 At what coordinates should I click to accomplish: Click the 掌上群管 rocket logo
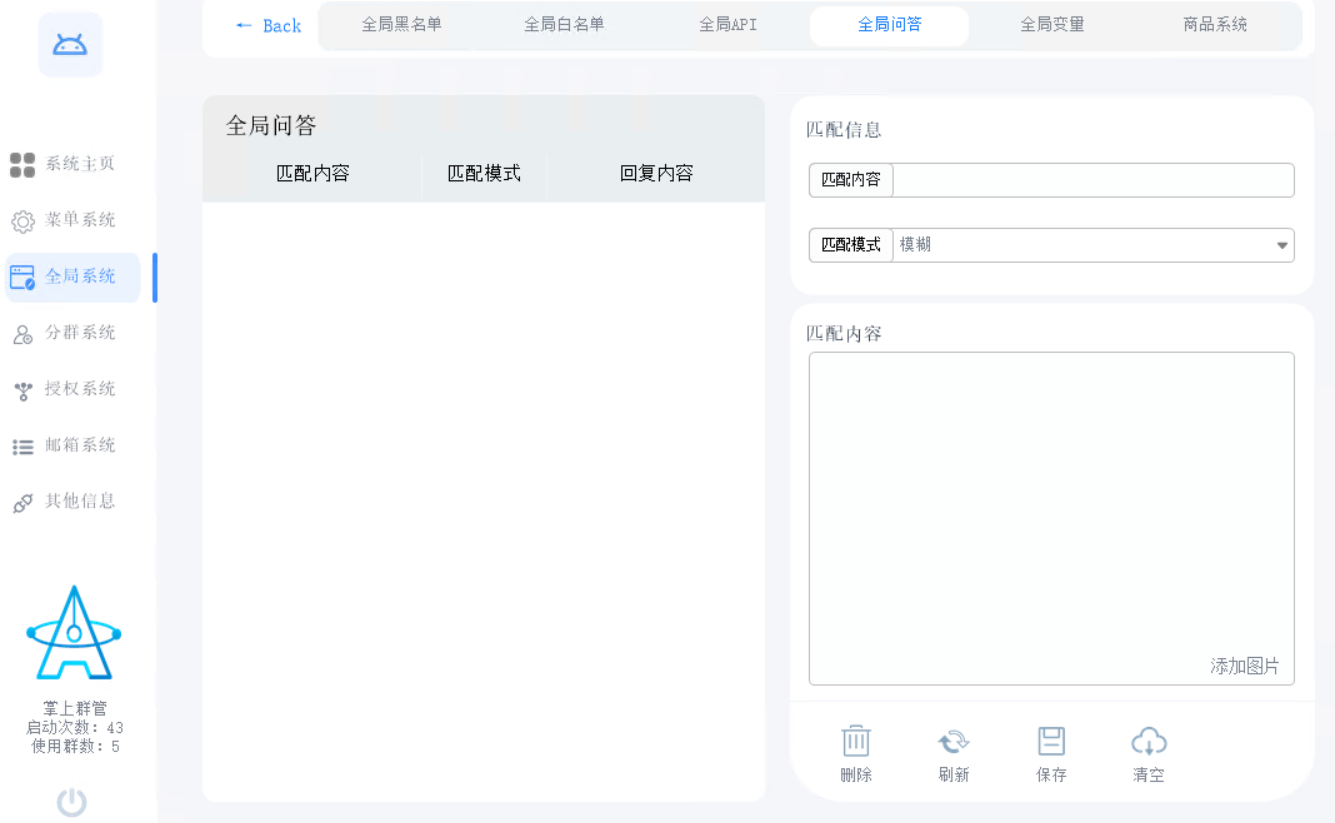74,633
